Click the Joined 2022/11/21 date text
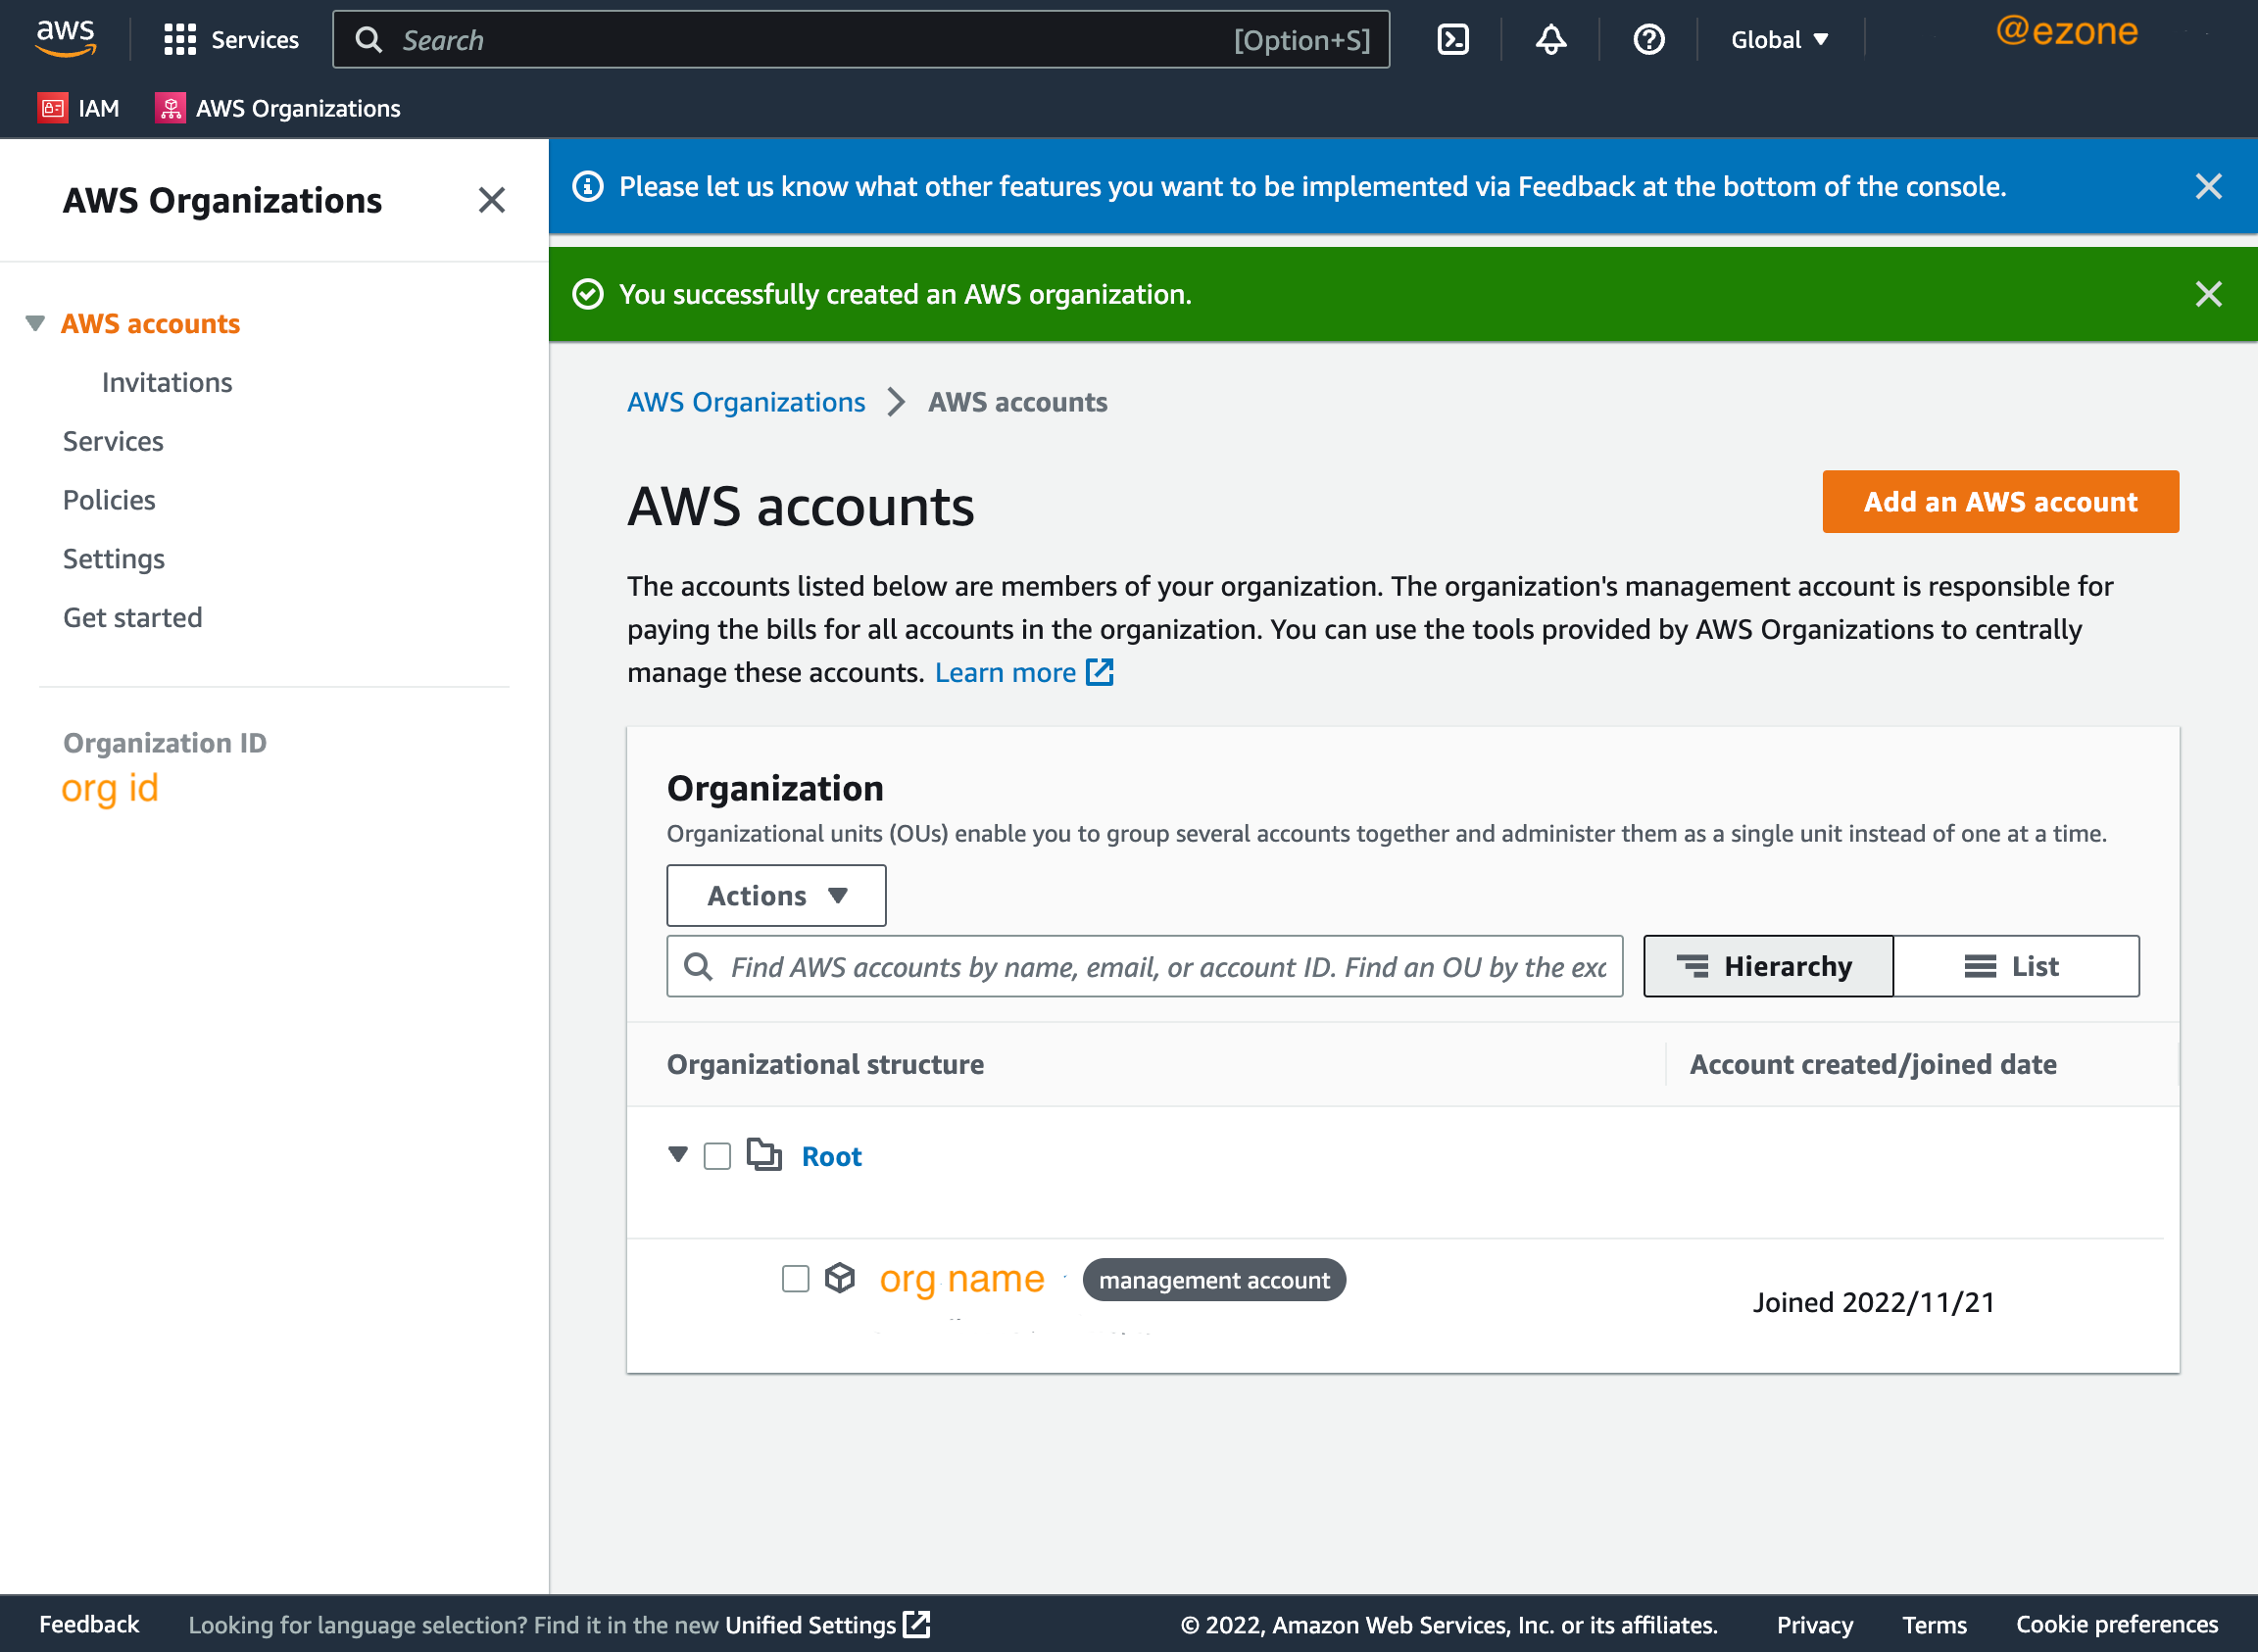 [x=1873, y=1302]
